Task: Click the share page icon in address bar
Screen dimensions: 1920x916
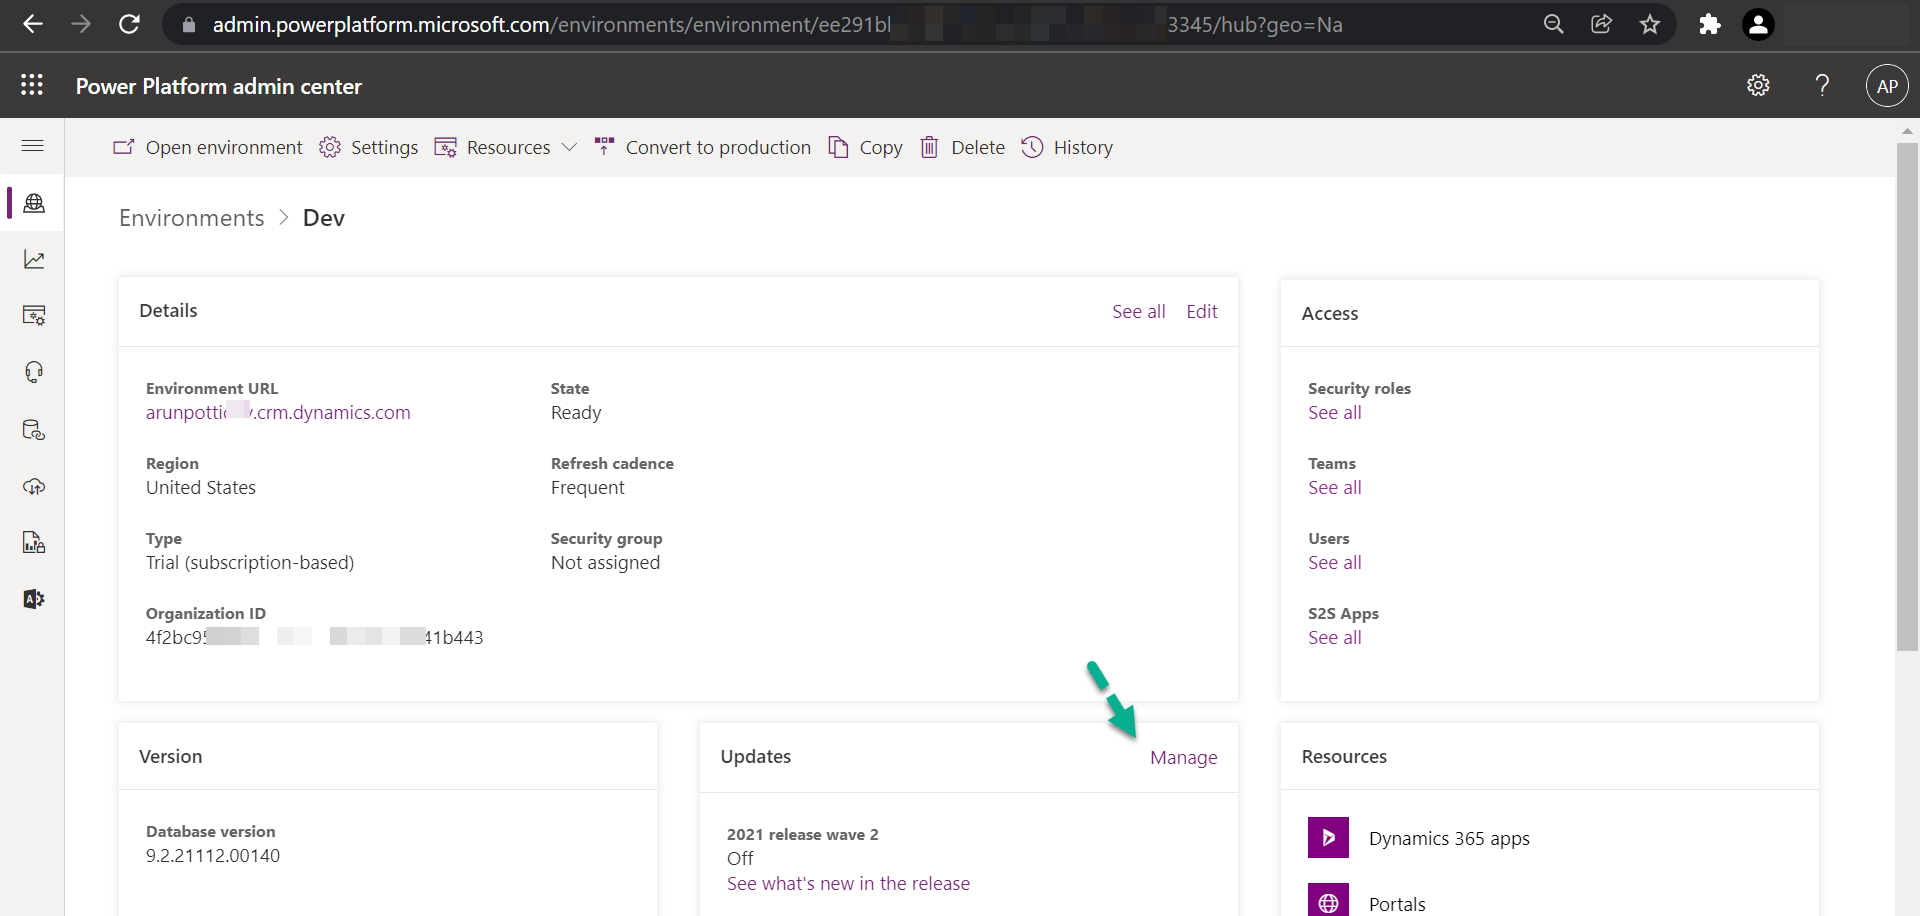Action: pyautogui.click(x=1601, y=24)
